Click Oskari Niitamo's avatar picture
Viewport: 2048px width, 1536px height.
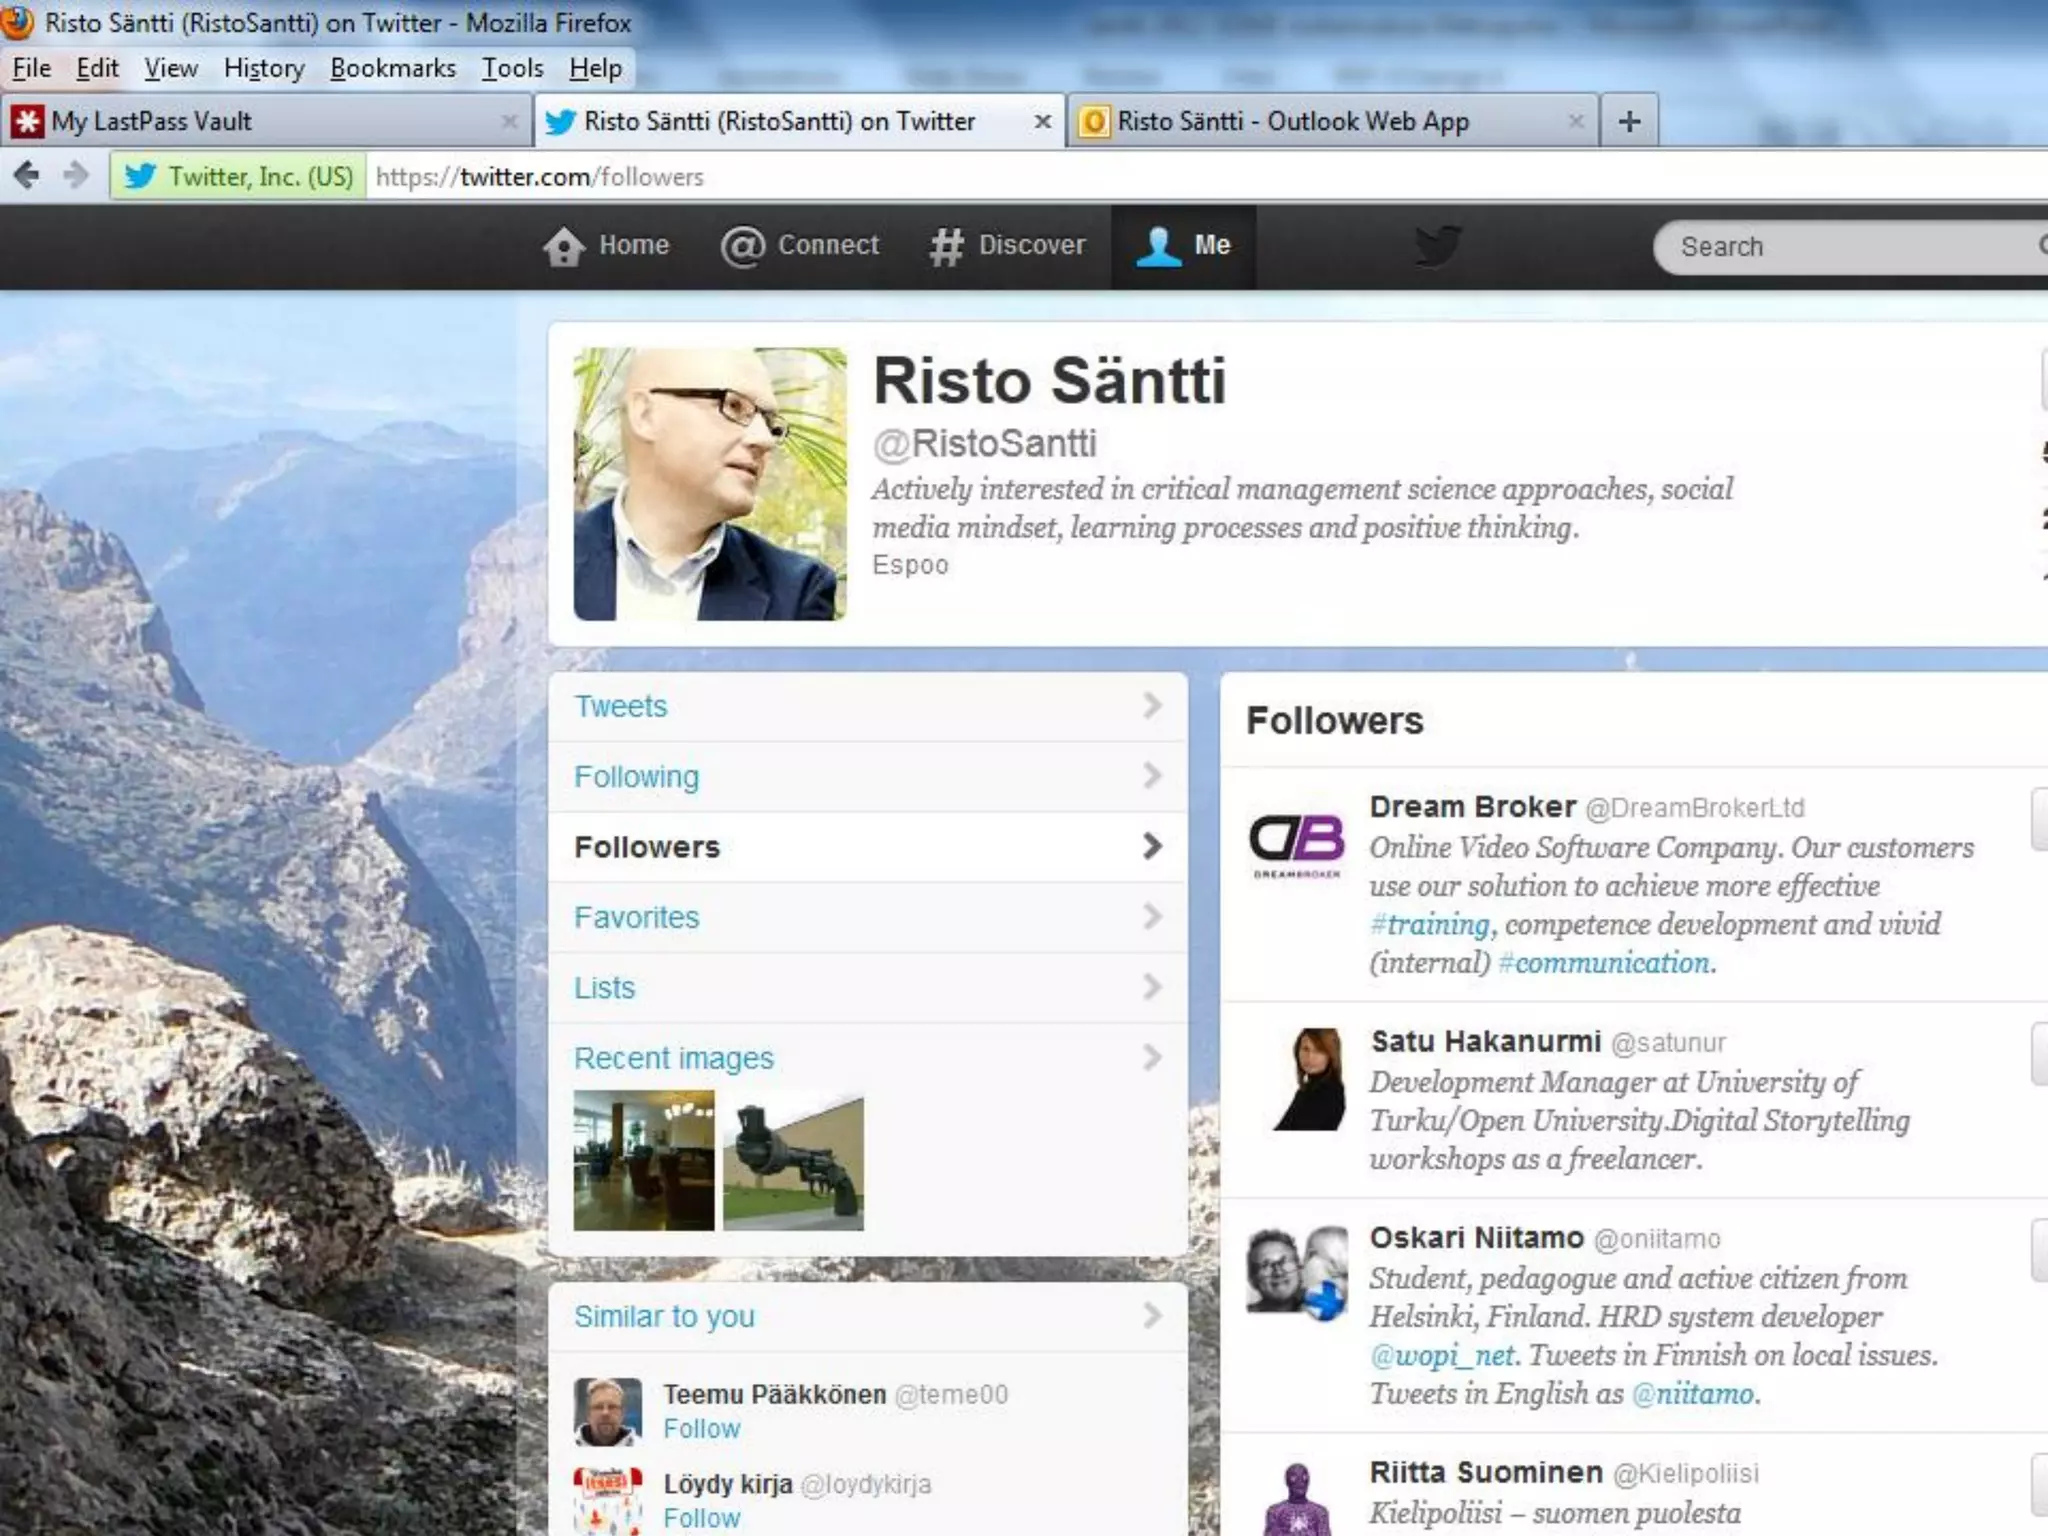tap(1297, 1273)
